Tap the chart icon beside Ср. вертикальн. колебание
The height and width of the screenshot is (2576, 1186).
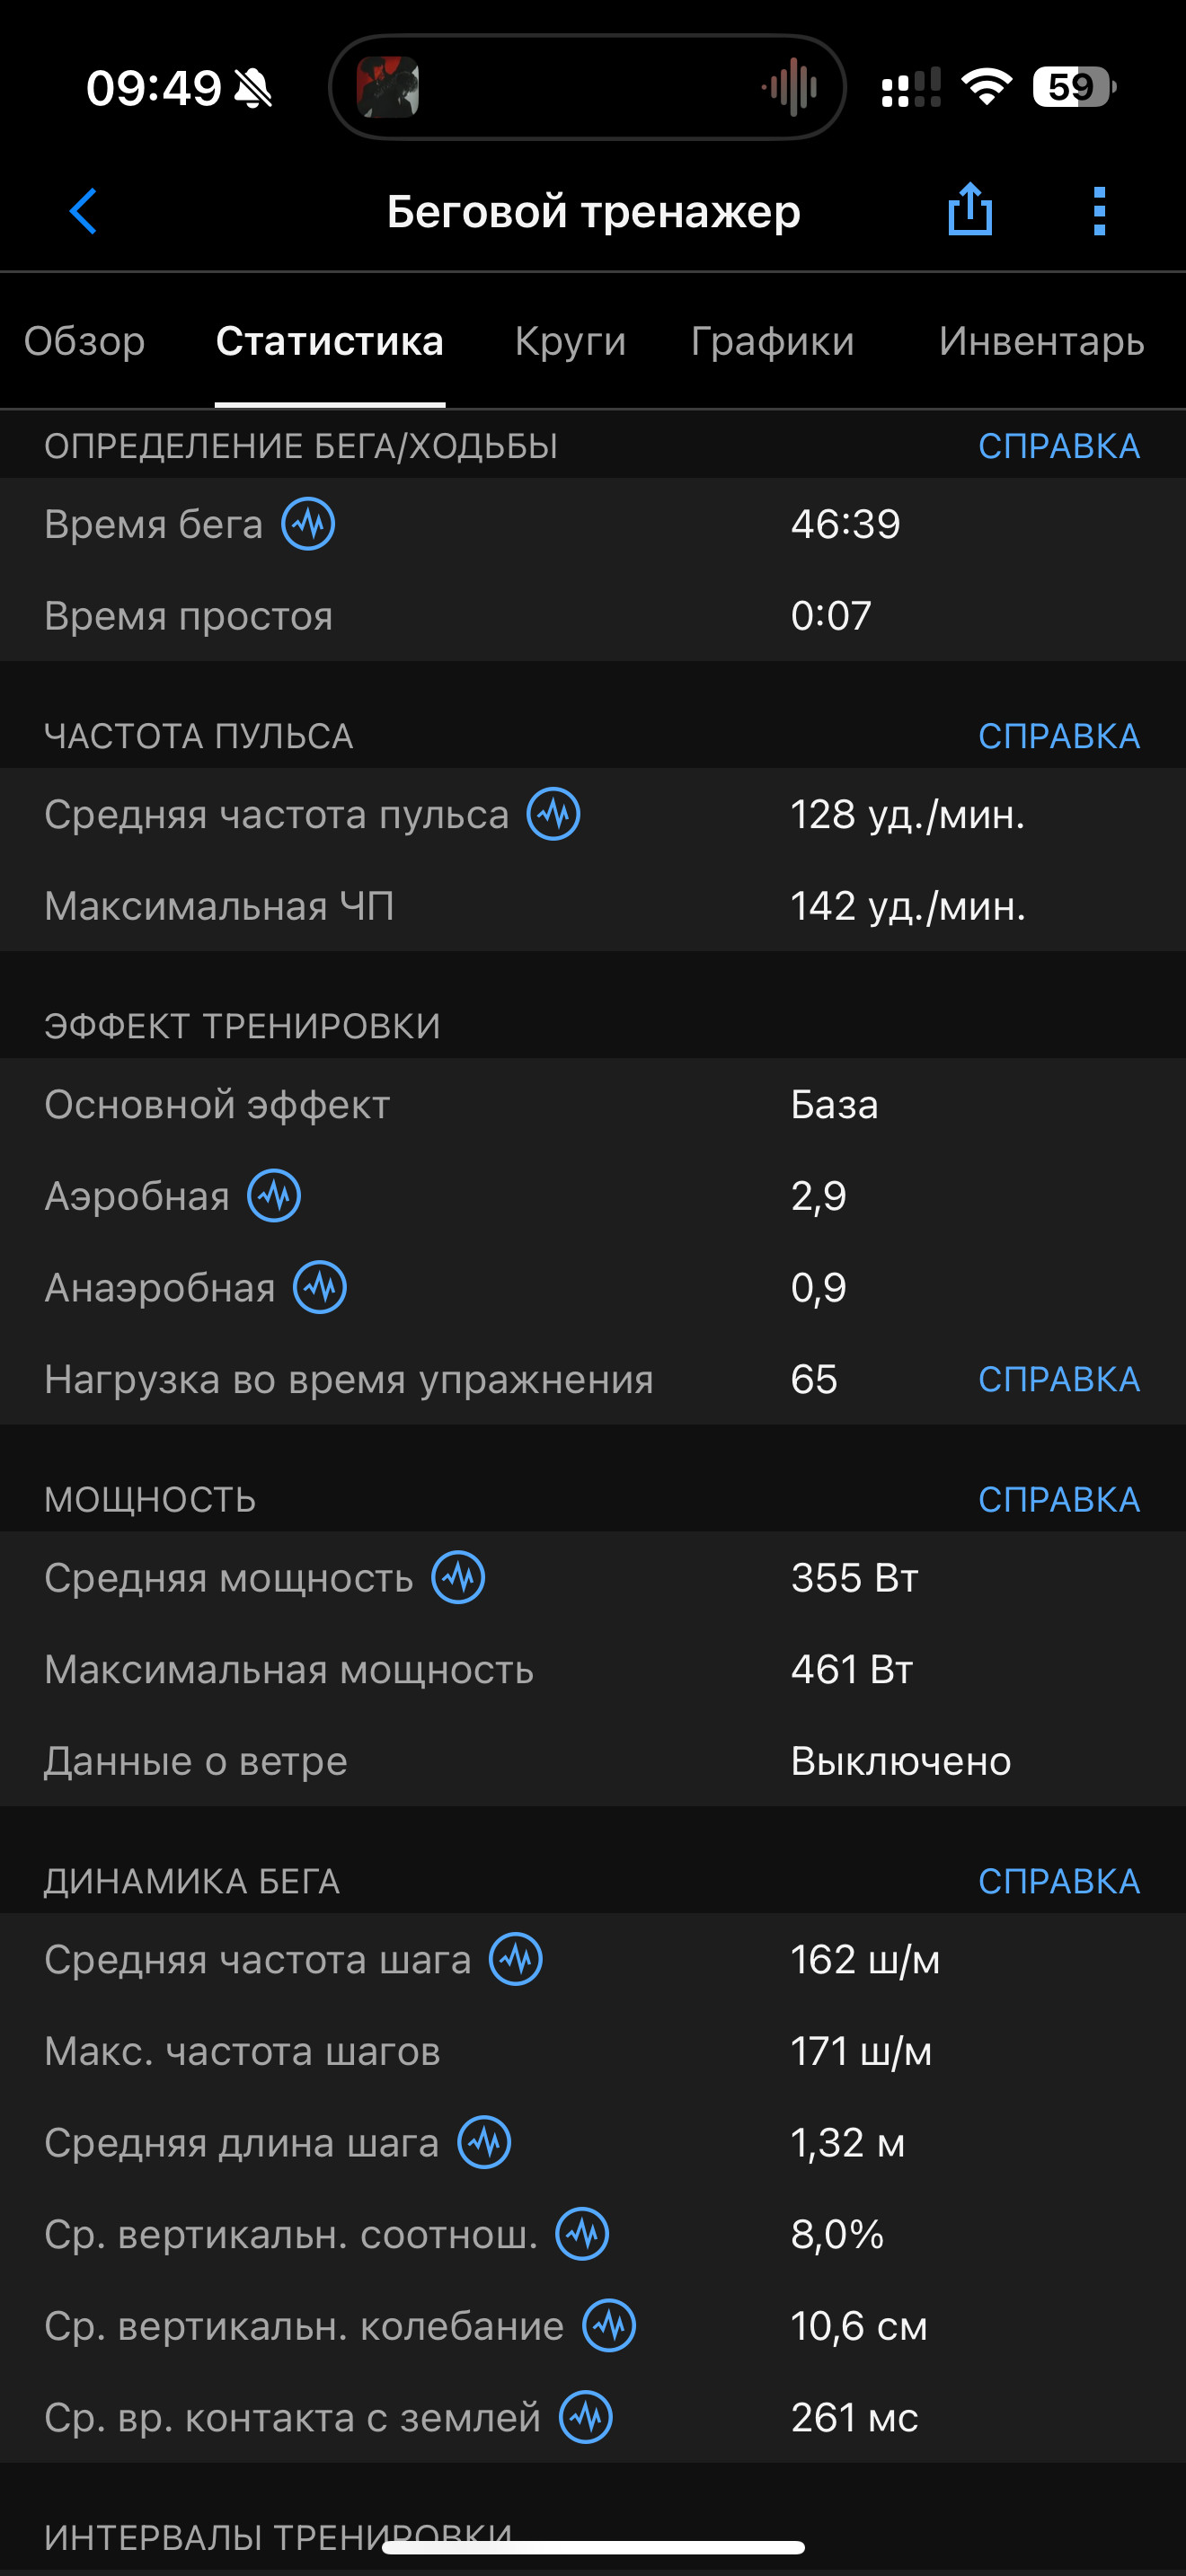(609, 2326)
